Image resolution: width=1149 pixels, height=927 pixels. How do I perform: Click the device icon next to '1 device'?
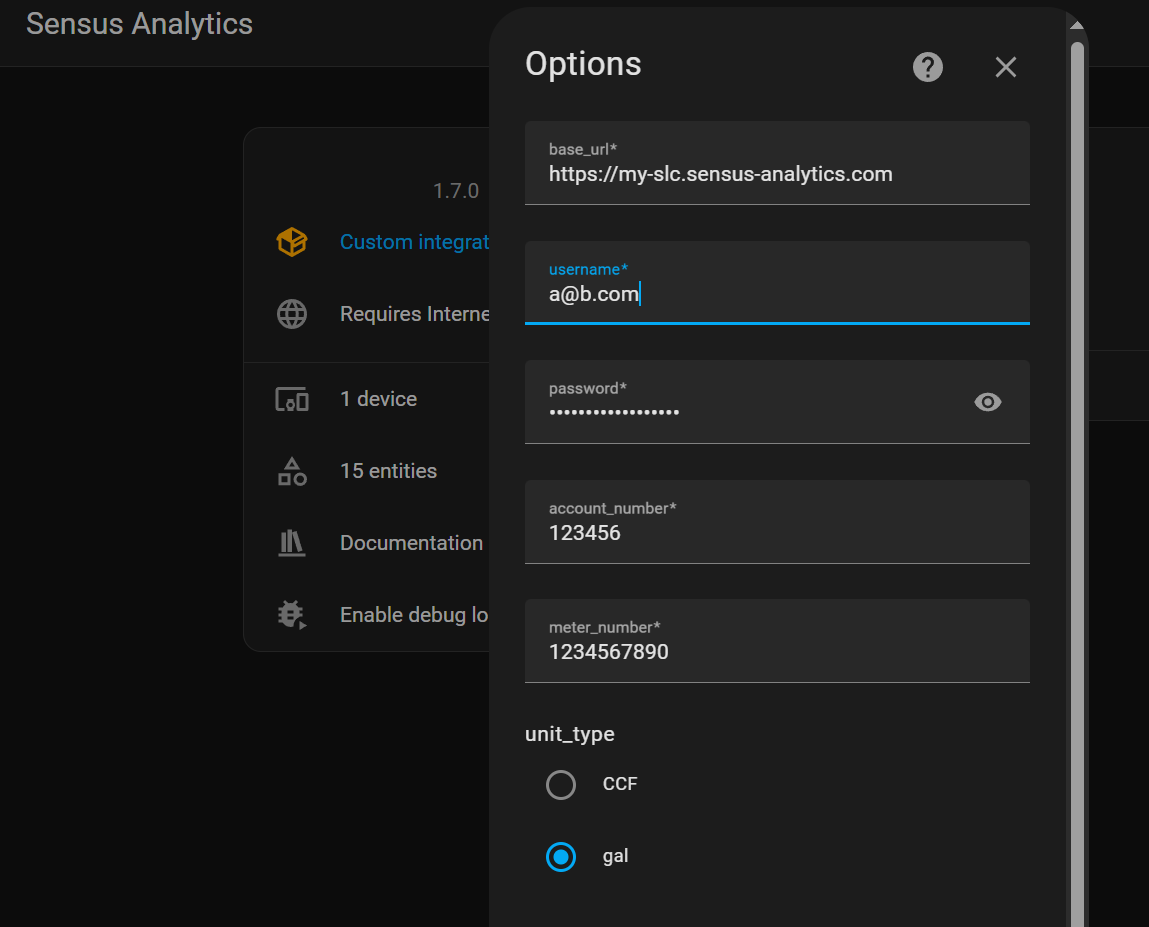tap(291, 398)
